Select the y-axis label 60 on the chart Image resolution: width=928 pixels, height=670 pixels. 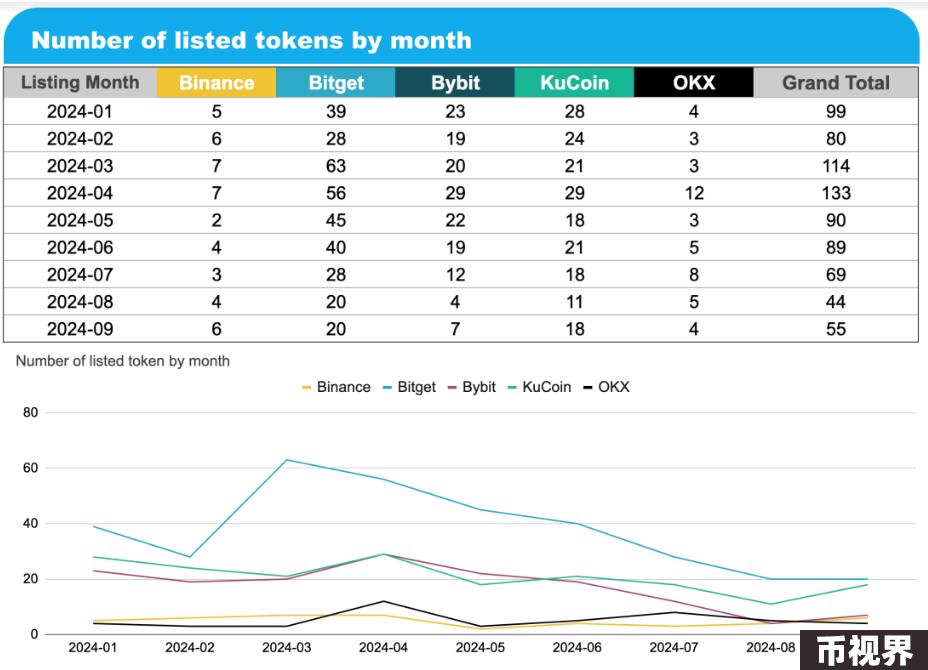31,468
